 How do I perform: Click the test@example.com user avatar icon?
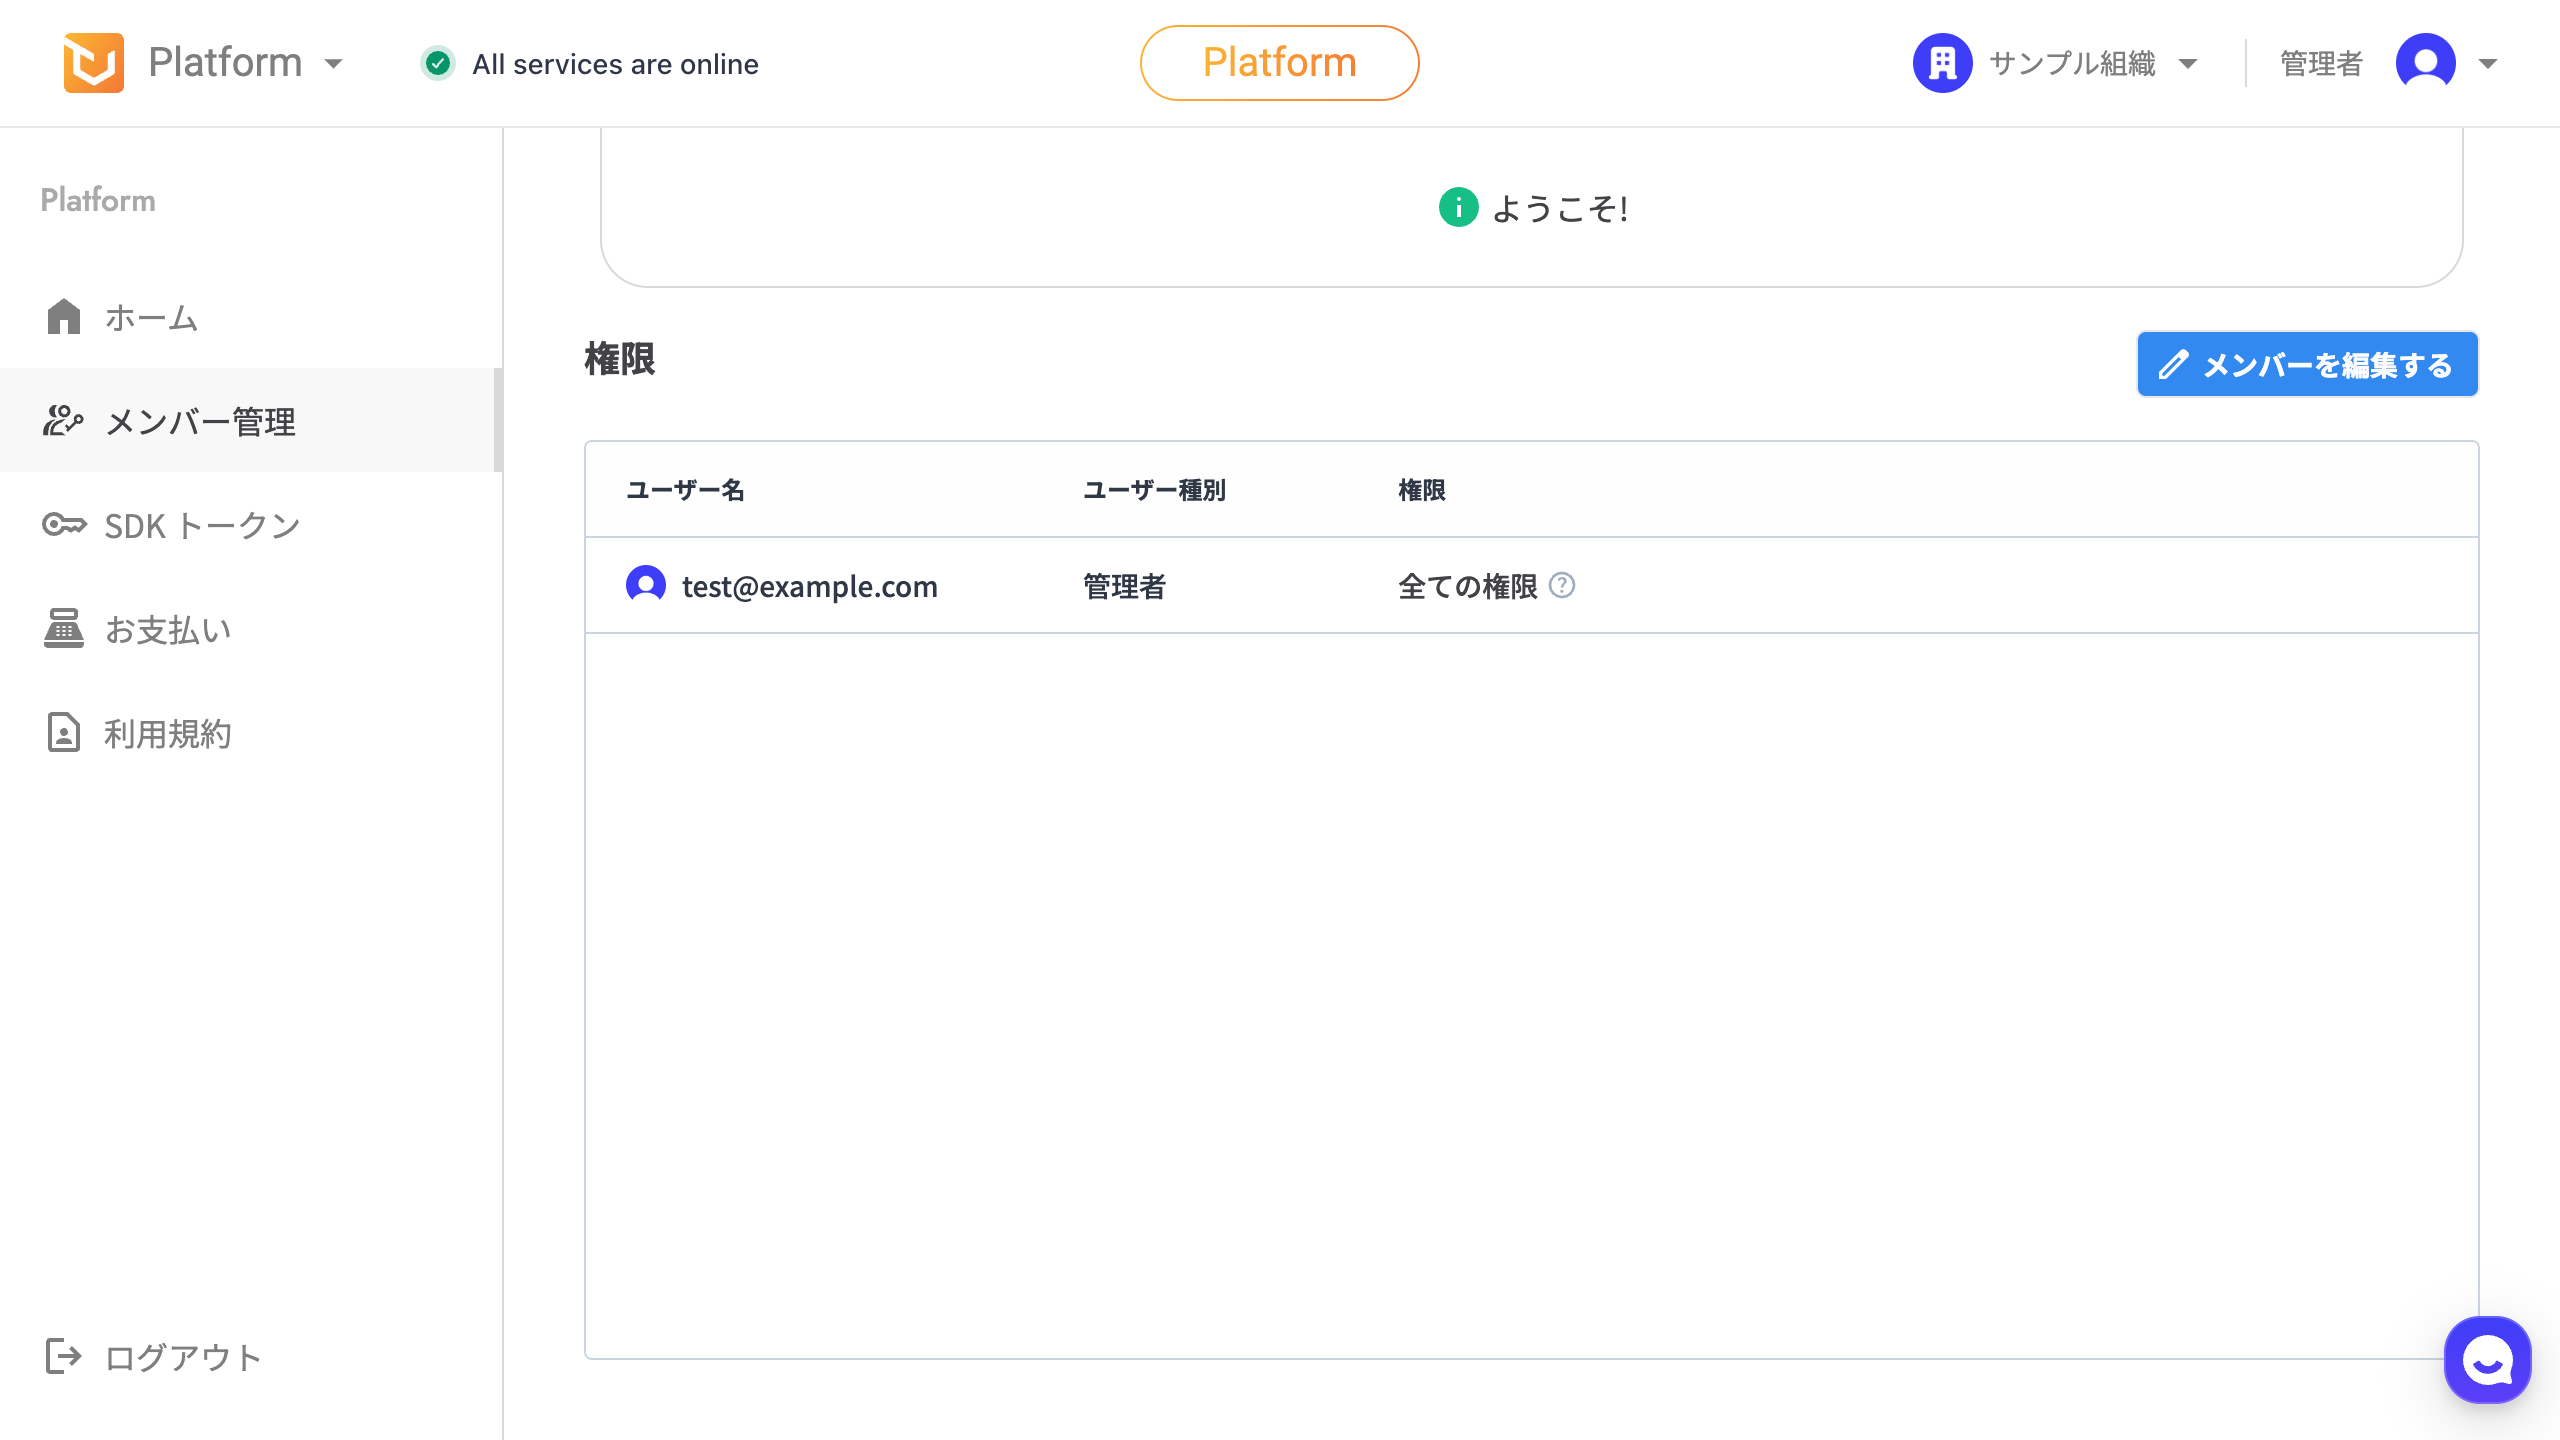[x=646, y=585]
